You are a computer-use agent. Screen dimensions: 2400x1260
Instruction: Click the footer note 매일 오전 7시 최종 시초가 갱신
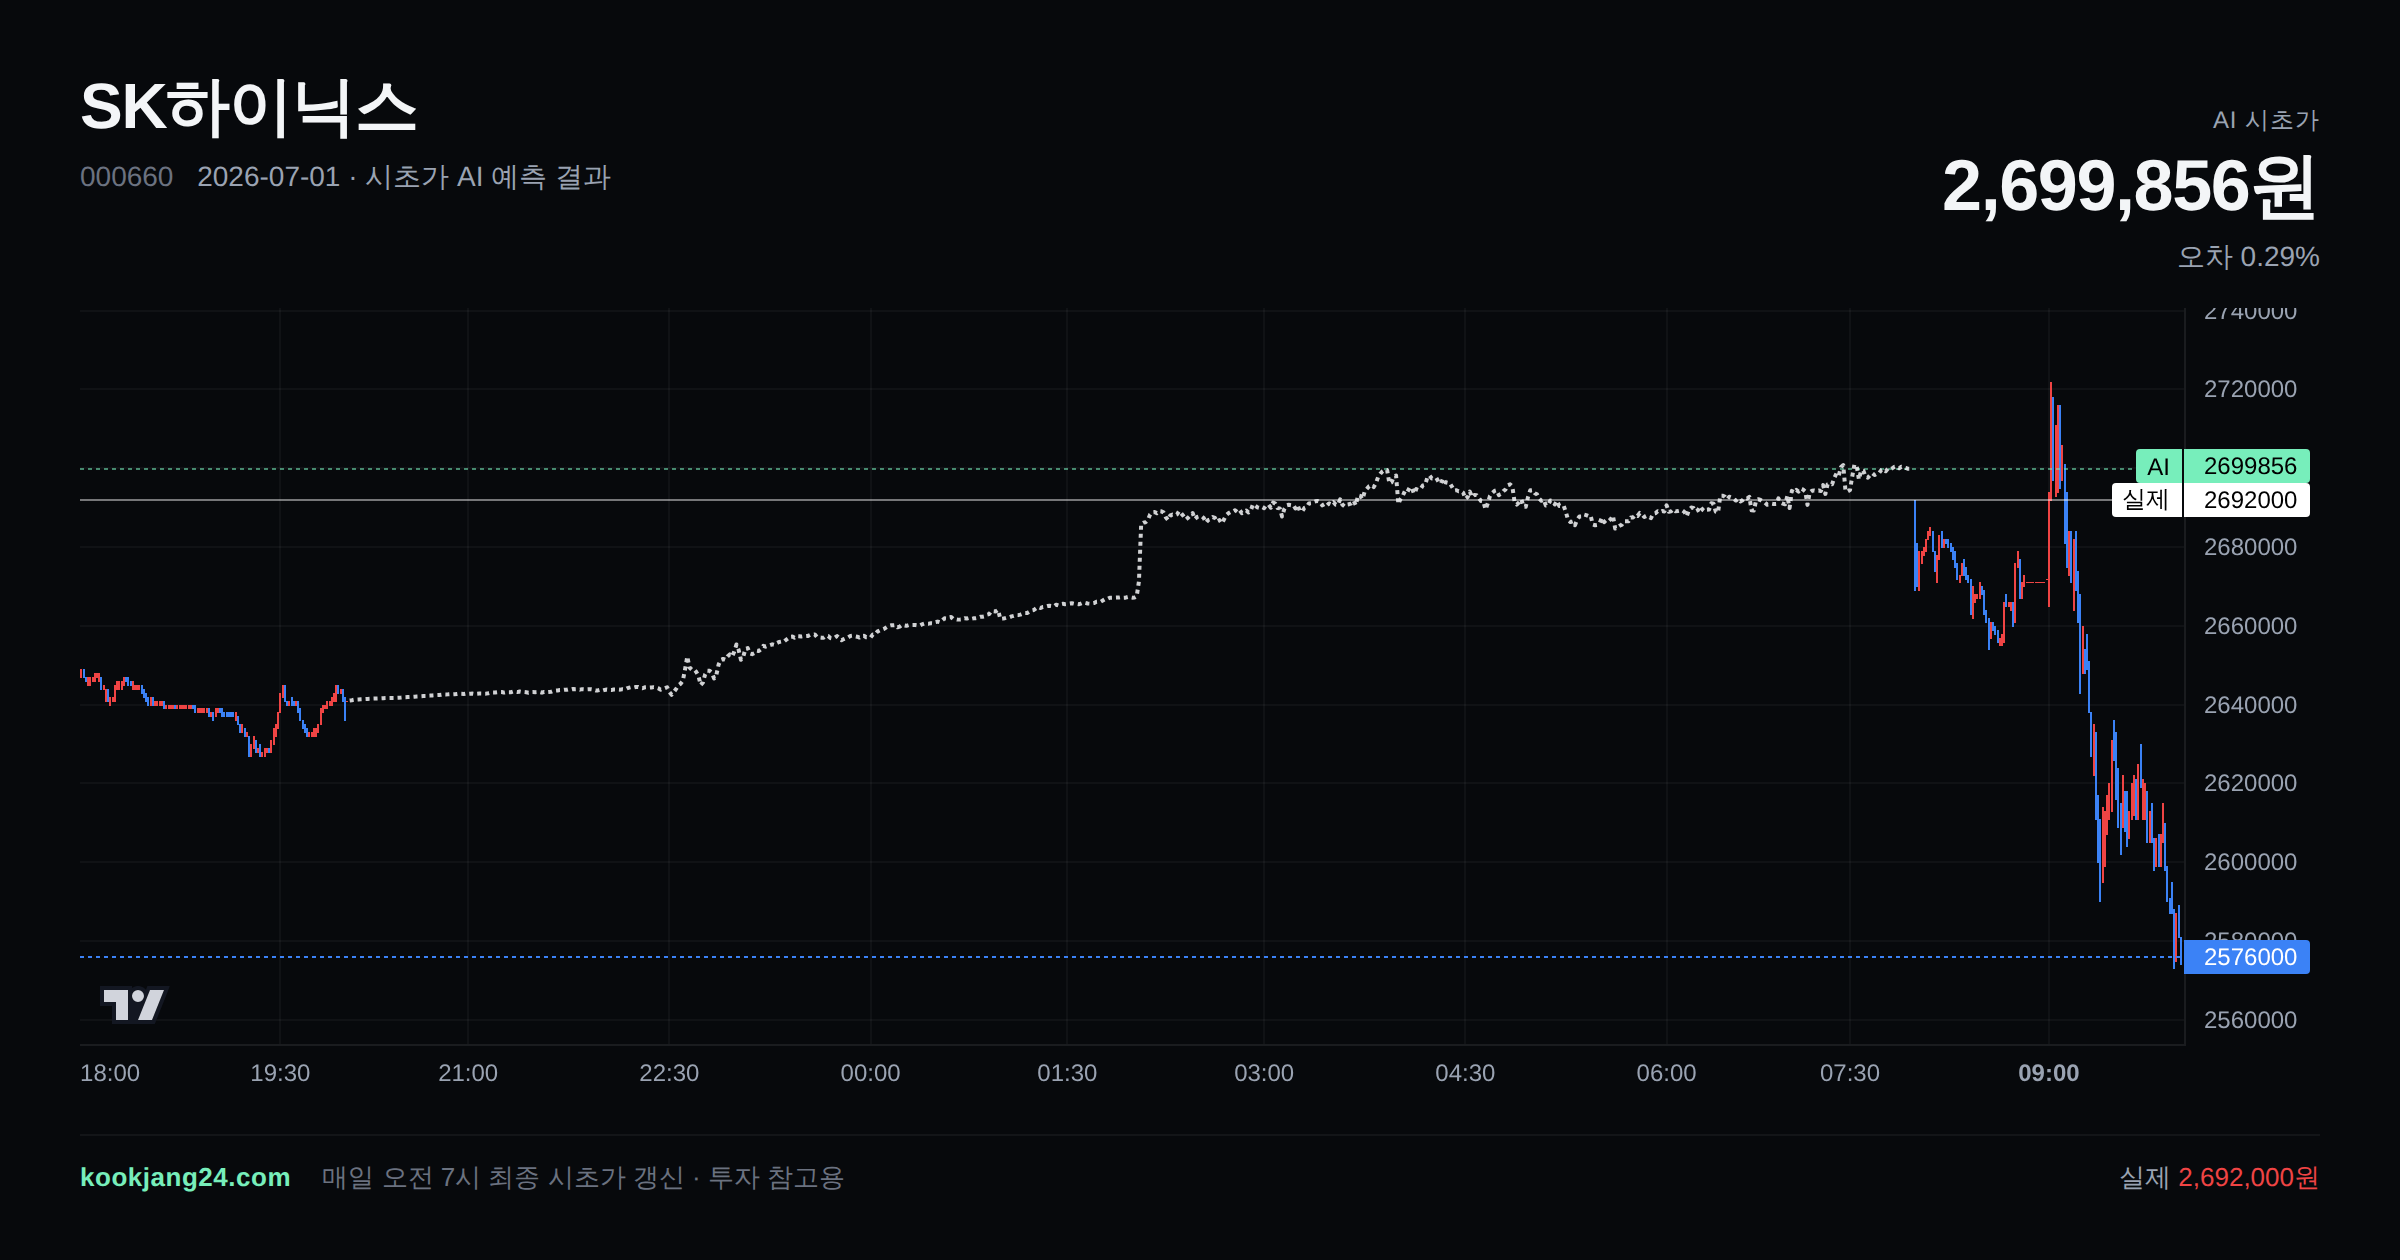click(x=502, y=1177)
